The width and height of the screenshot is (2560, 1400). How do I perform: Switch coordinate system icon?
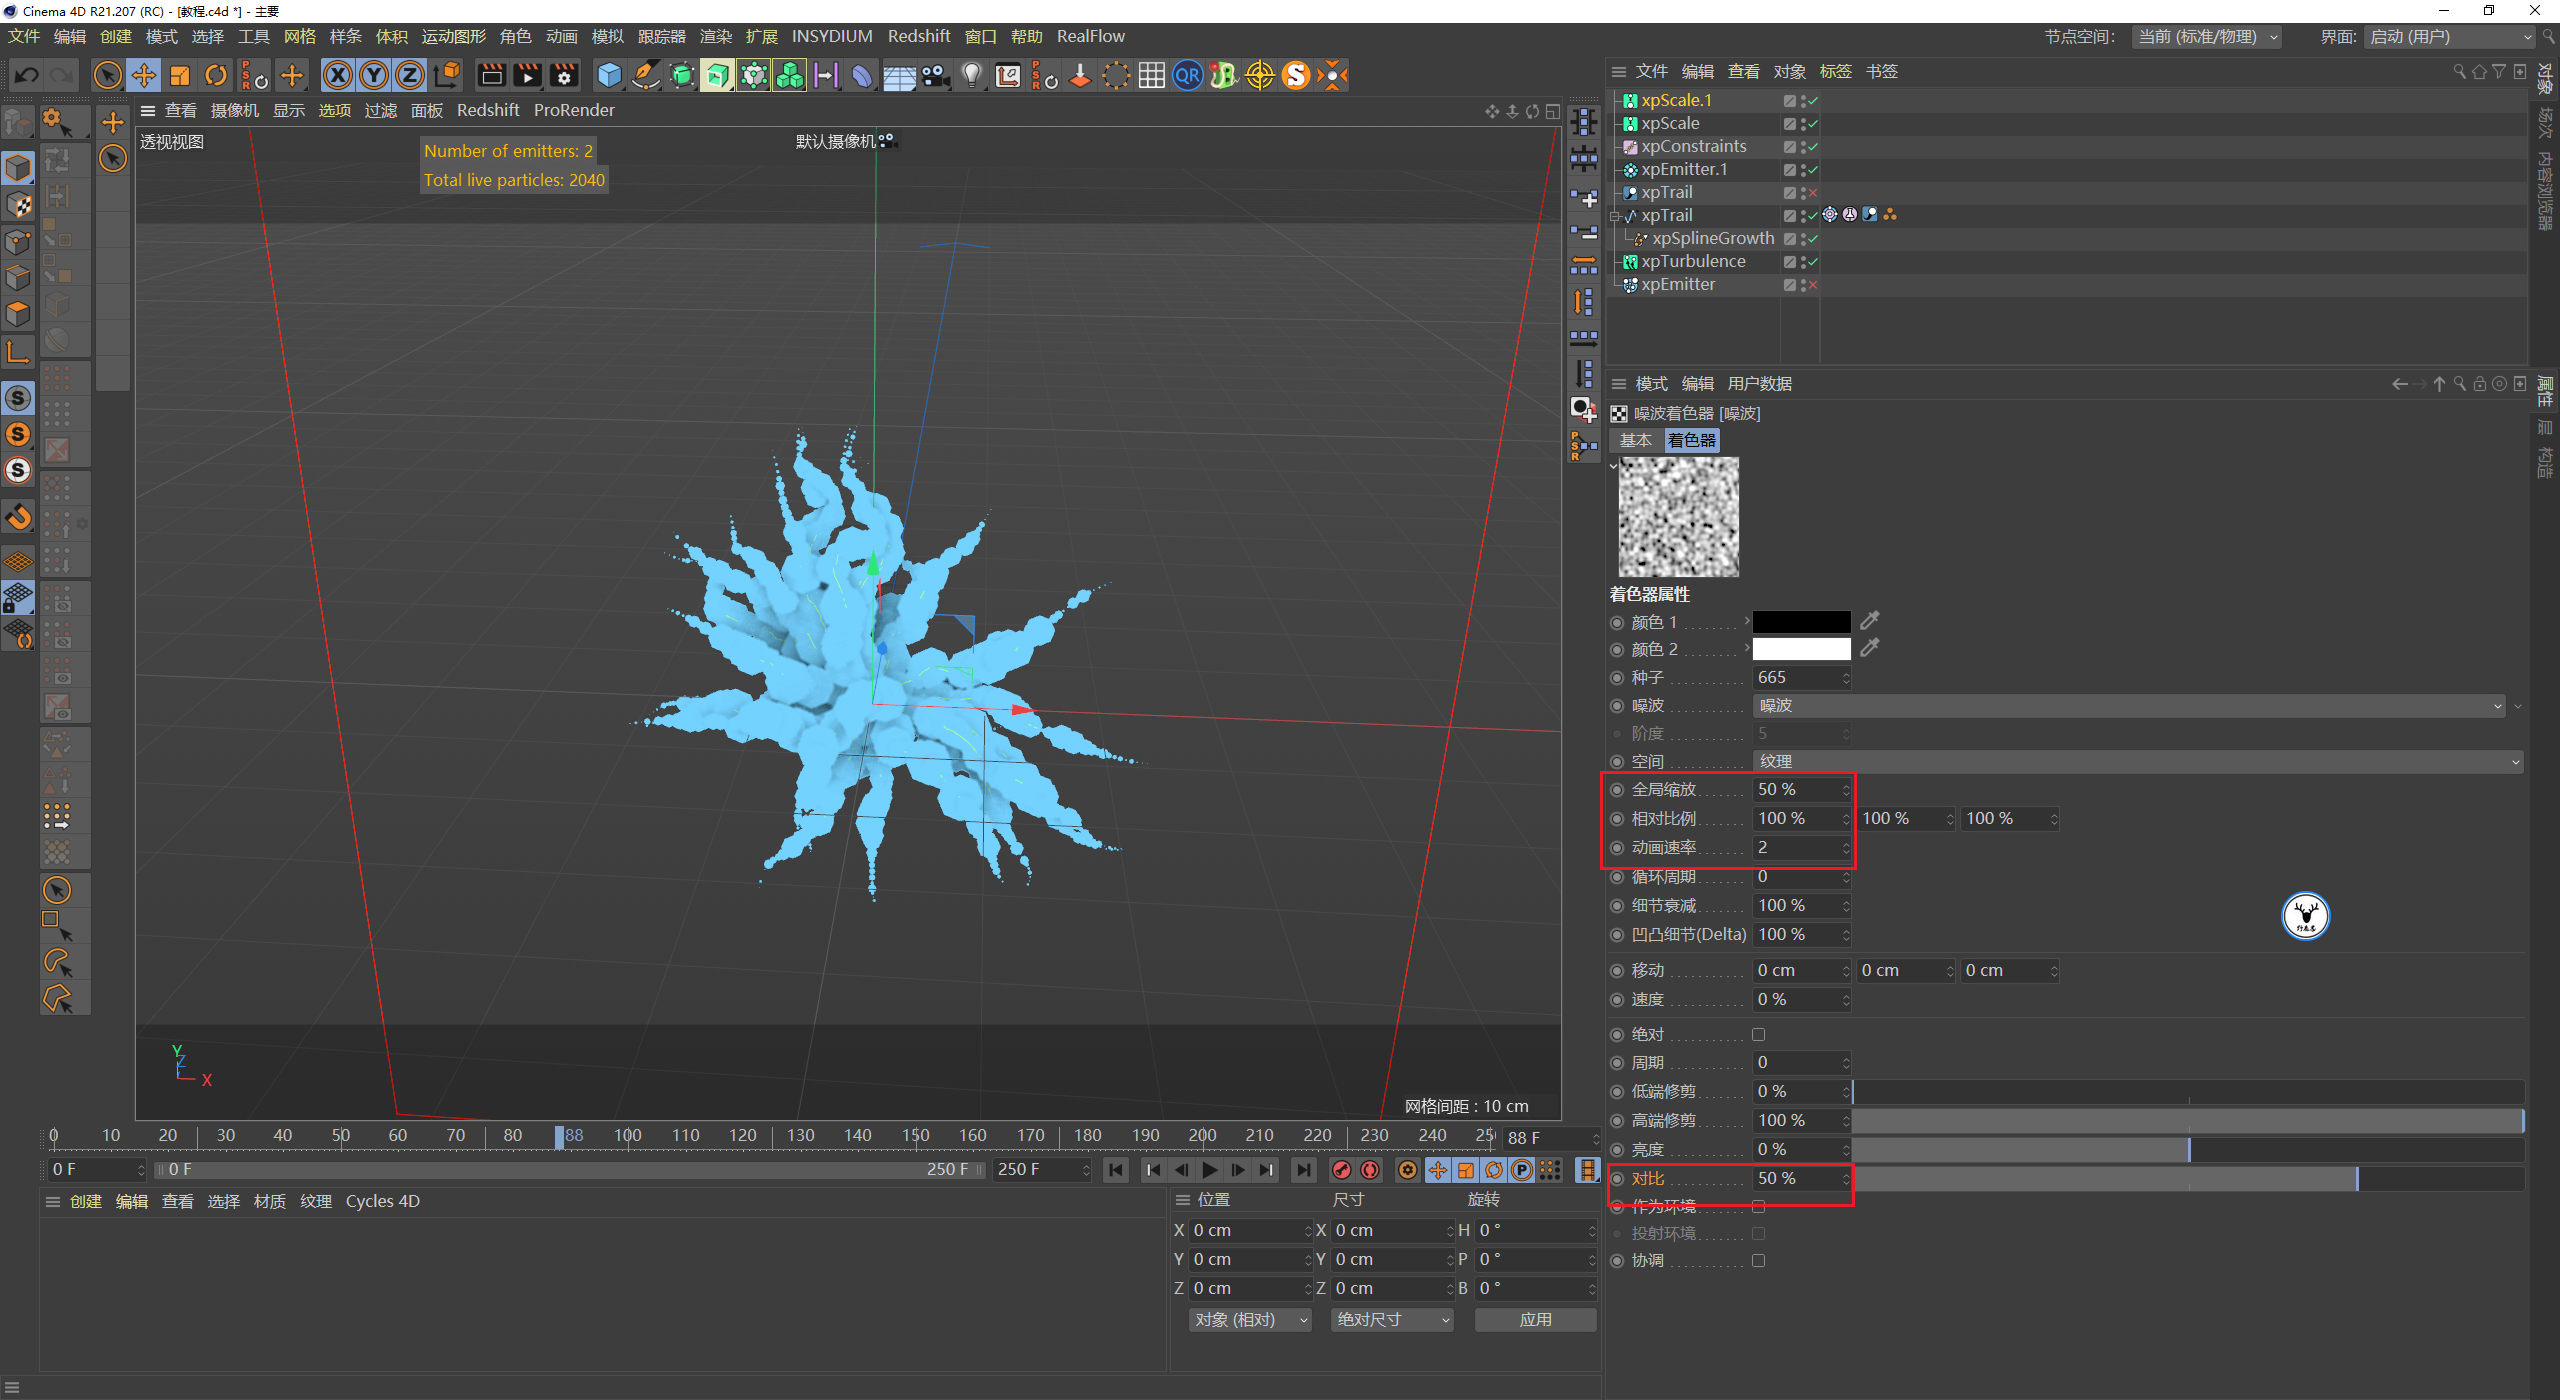447,75
